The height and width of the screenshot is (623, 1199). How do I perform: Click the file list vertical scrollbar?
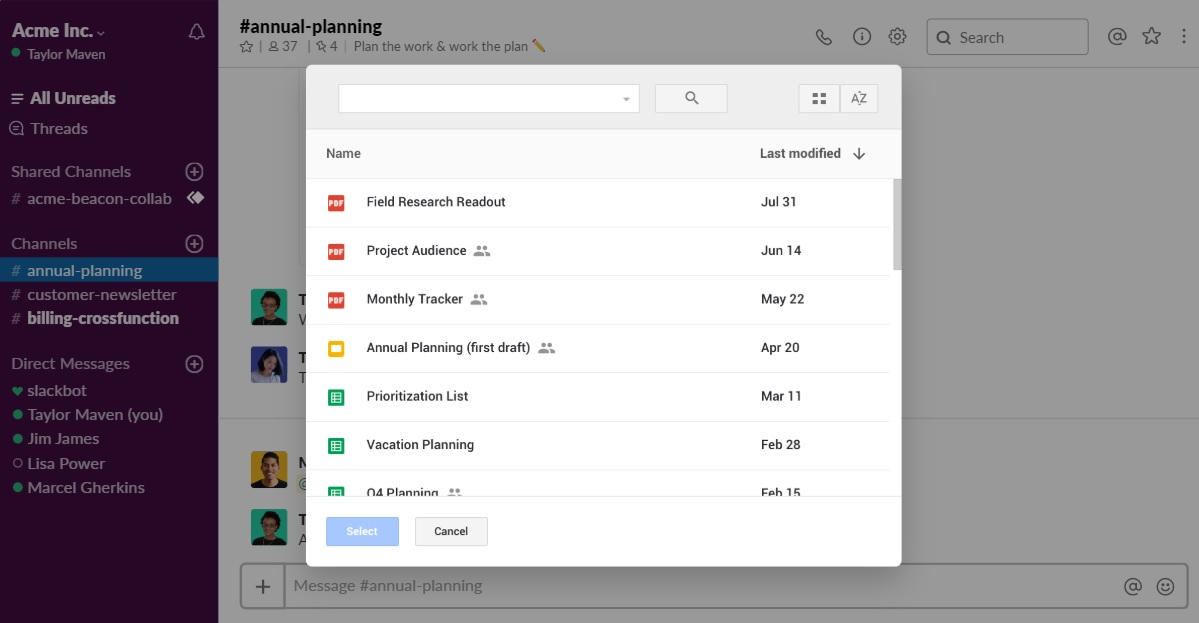tap(897, 225)
